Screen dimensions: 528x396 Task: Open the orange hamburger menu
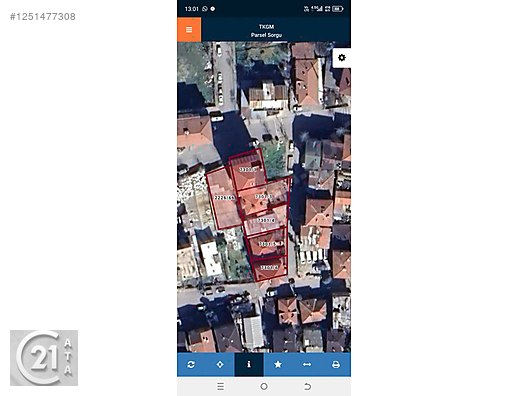click(189, 30)
